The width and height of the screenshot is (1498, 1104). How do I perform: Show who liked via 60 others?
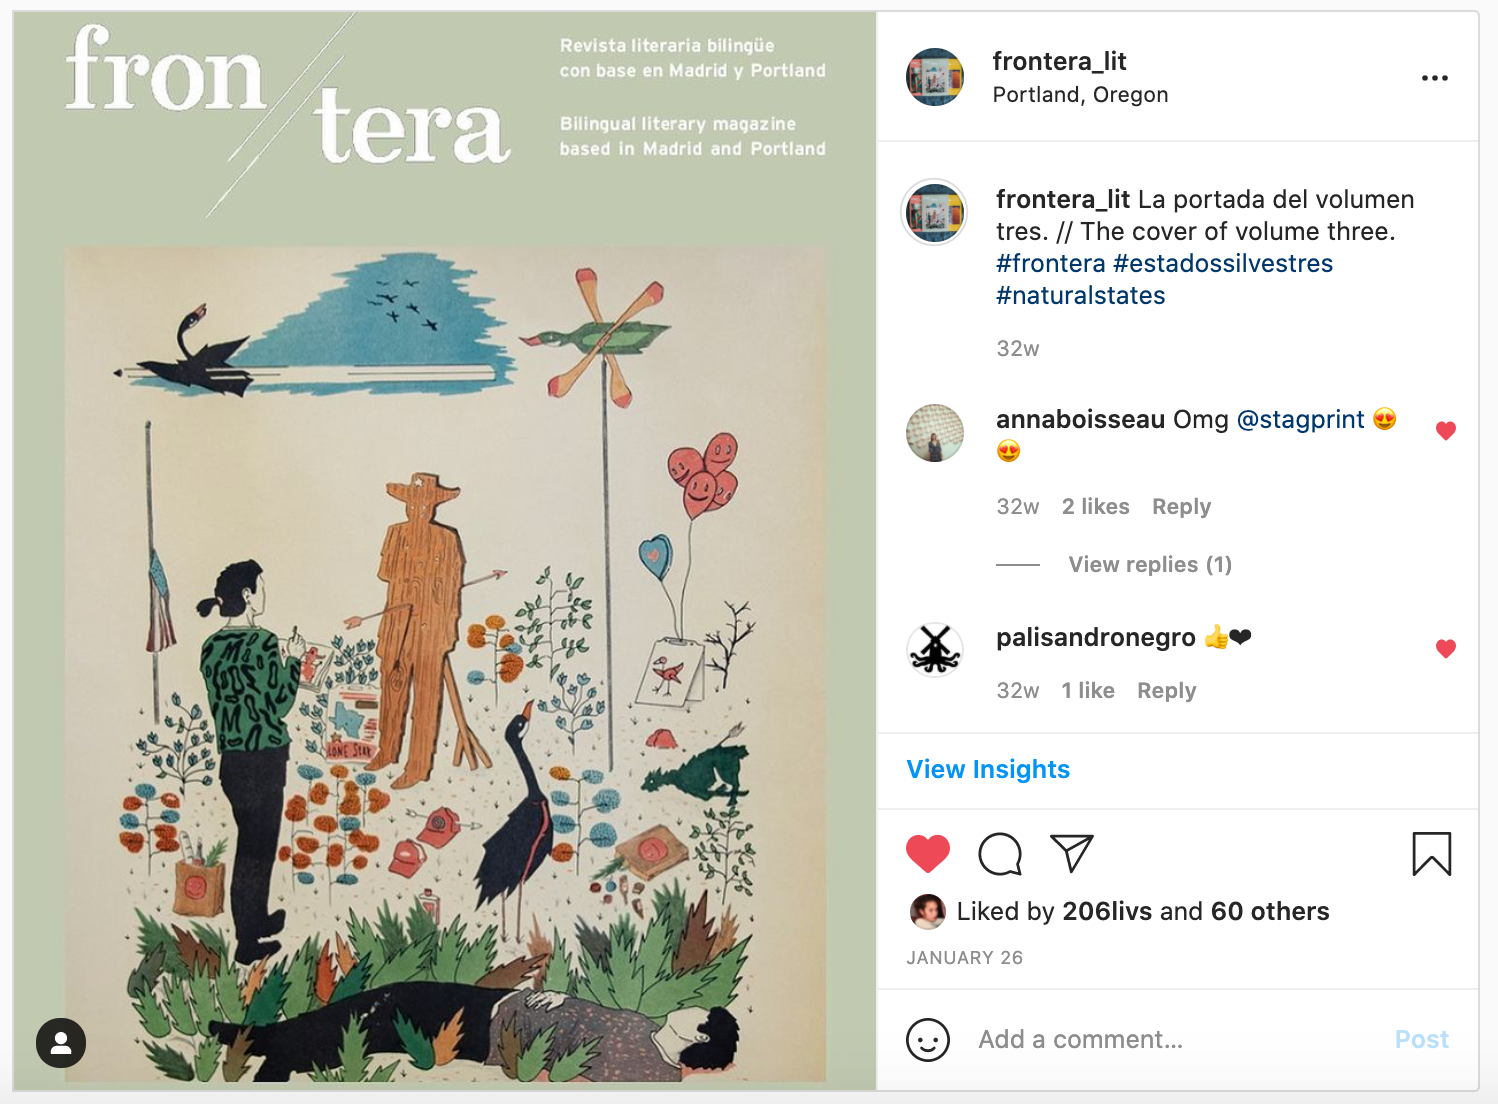point(1269,911)
